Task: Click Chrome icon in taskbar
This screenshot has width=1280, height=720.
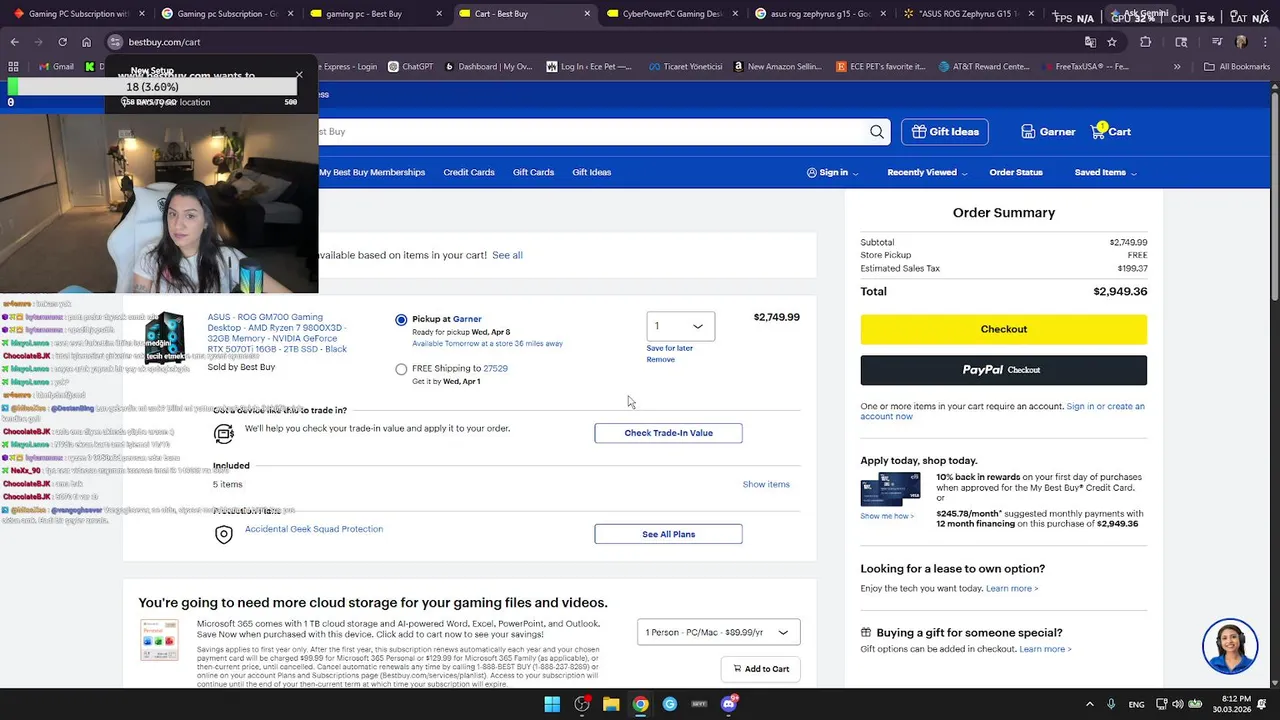Action: (640, 704)
